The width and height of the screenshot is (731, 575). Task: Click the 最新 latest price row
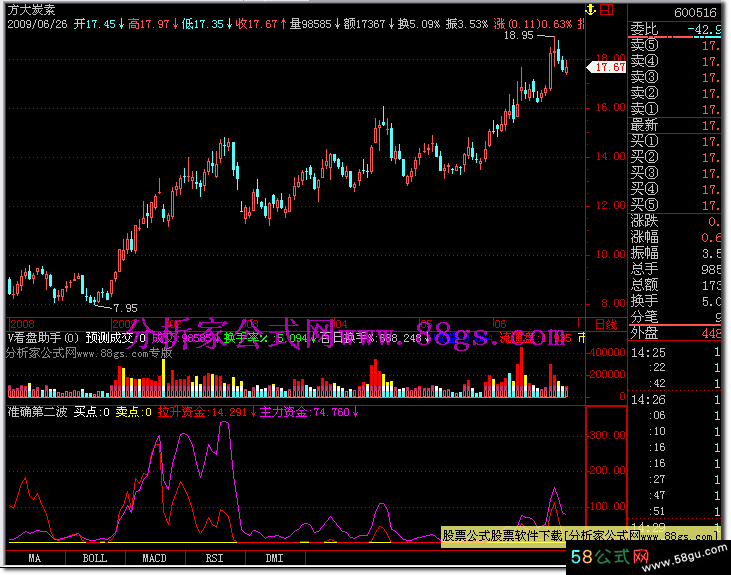675,125
